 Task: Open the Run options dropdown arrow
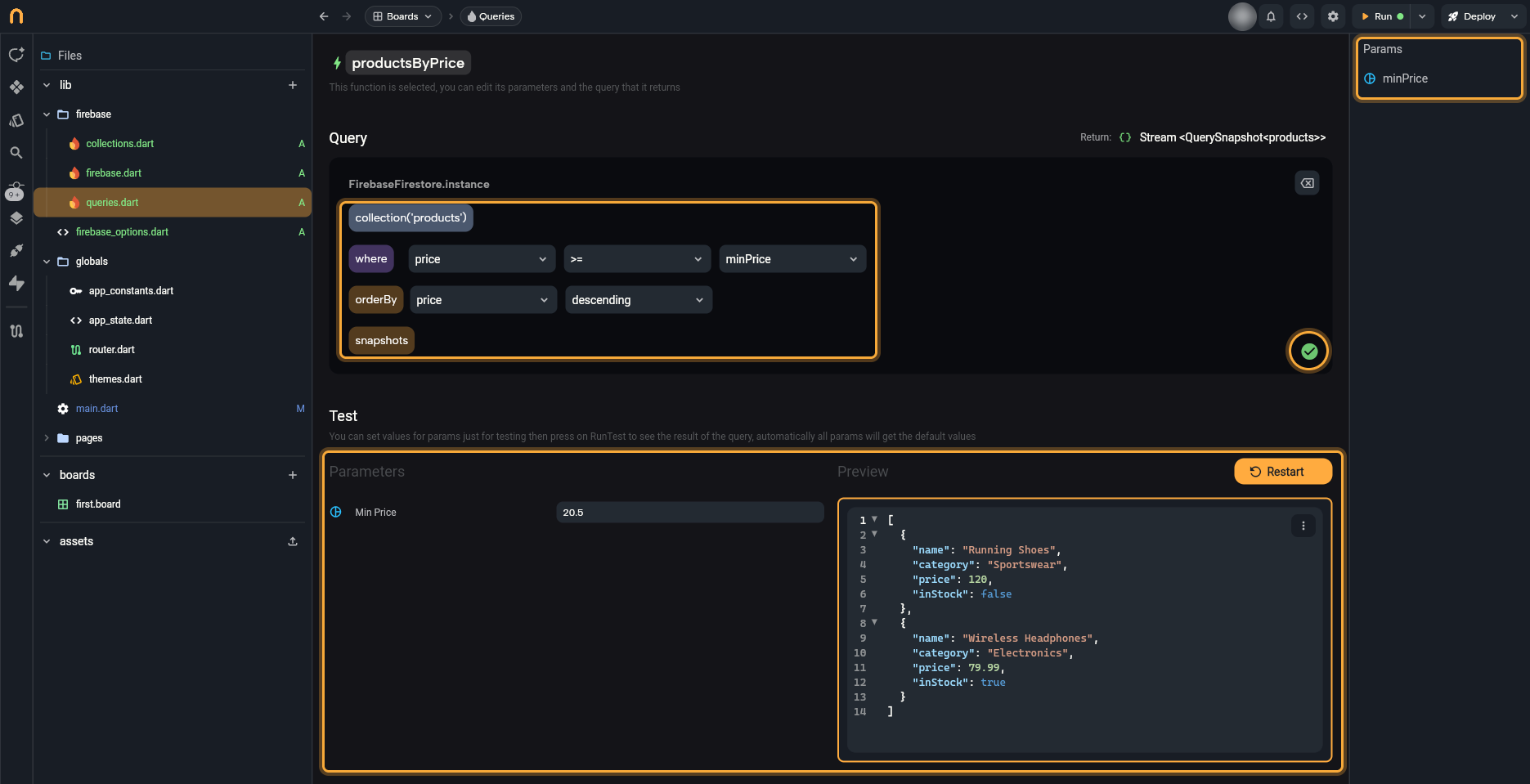coord(1422,16)
